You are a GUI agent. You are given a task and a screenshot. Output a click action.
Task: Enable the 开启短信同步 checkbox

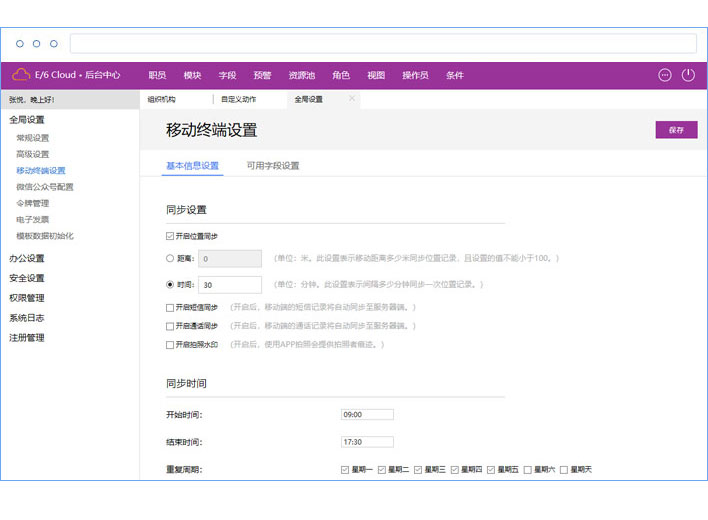[x=170, y=307]
